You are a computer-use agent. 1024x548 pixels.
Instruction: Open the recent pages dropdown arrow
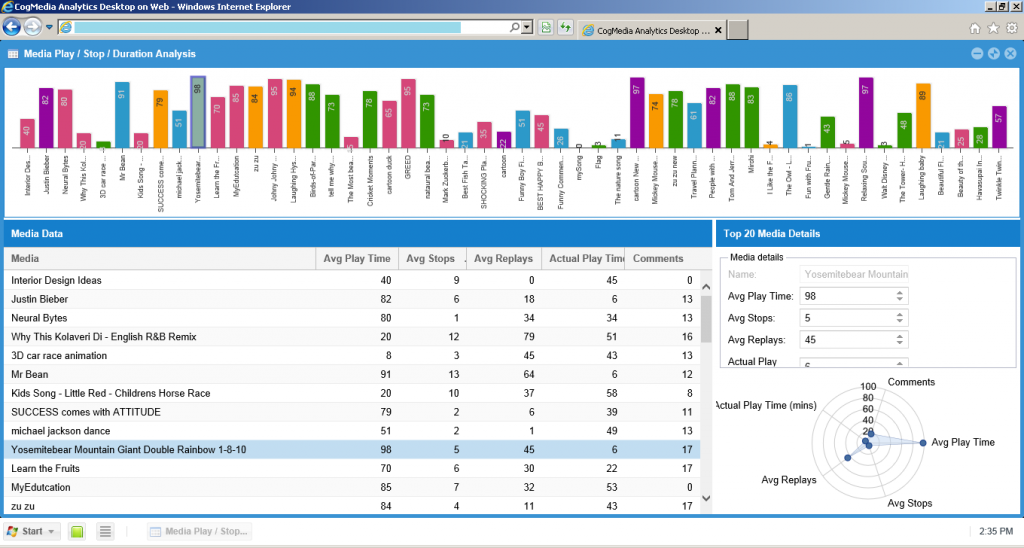point(49,27)
